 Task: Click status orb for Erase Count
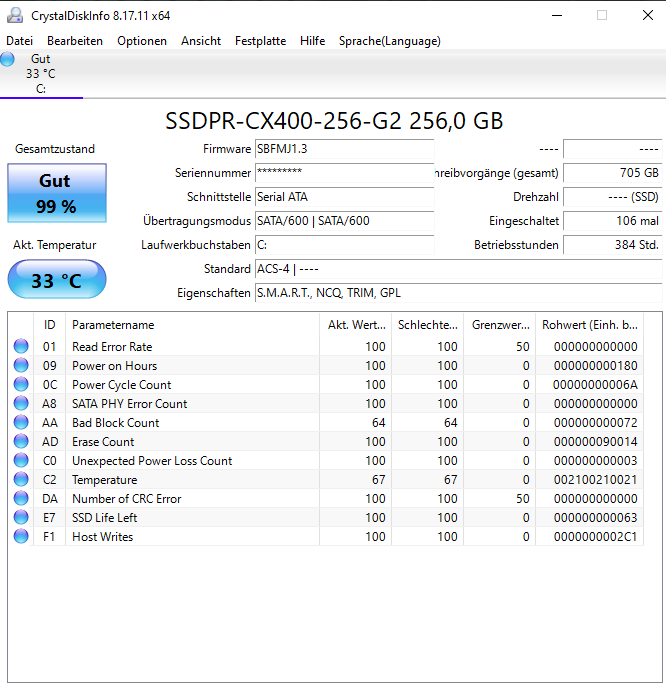[x=21, y=441]
